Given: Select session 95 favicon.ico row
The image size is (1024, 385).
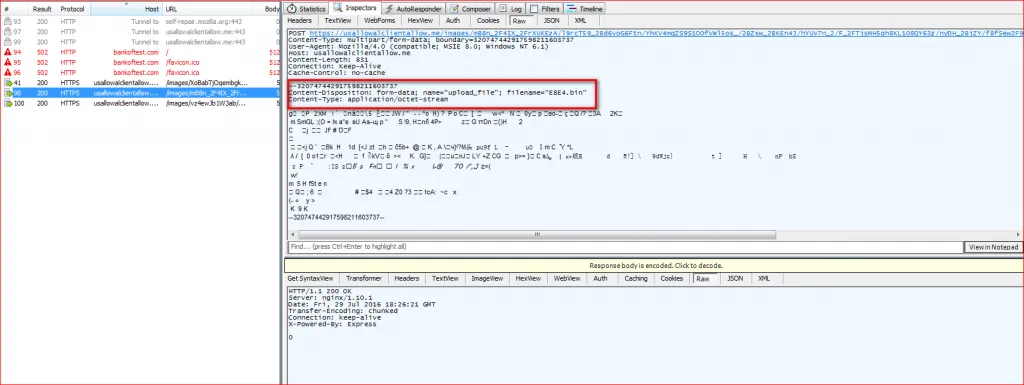Looking at the screenshot, I should 140,63.
